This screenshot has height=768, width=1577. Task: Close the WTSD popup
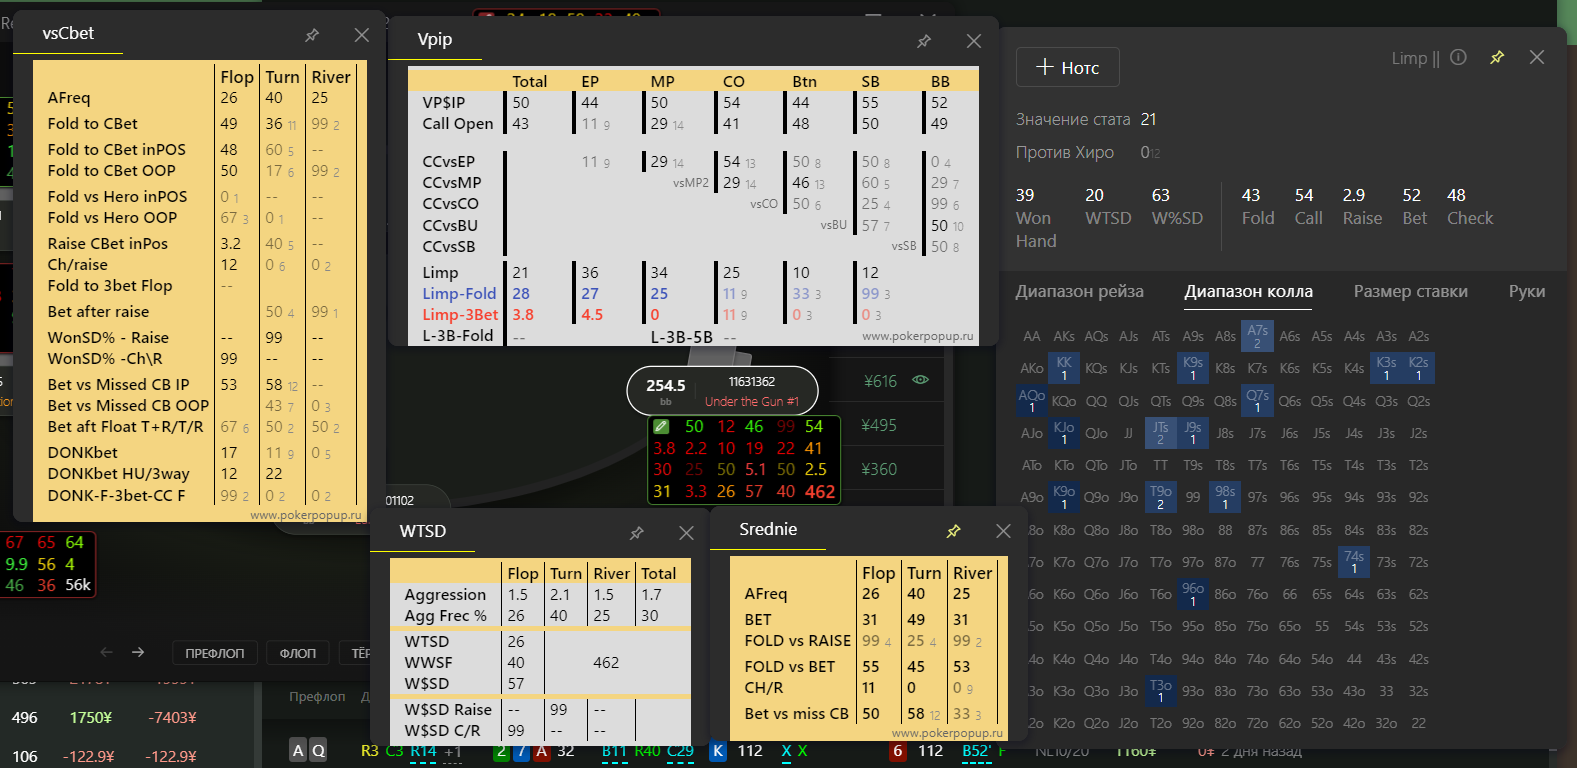click(x=686, y=533)
